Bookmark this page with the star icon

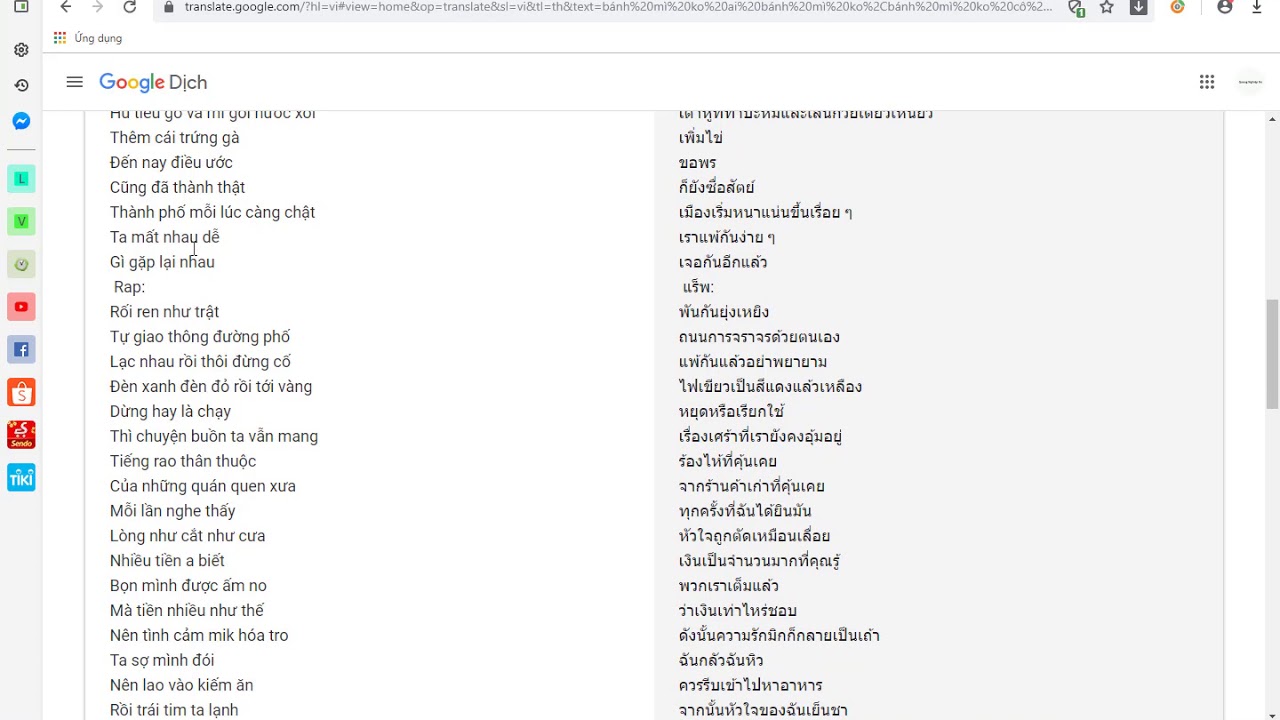click(1107, 7)
